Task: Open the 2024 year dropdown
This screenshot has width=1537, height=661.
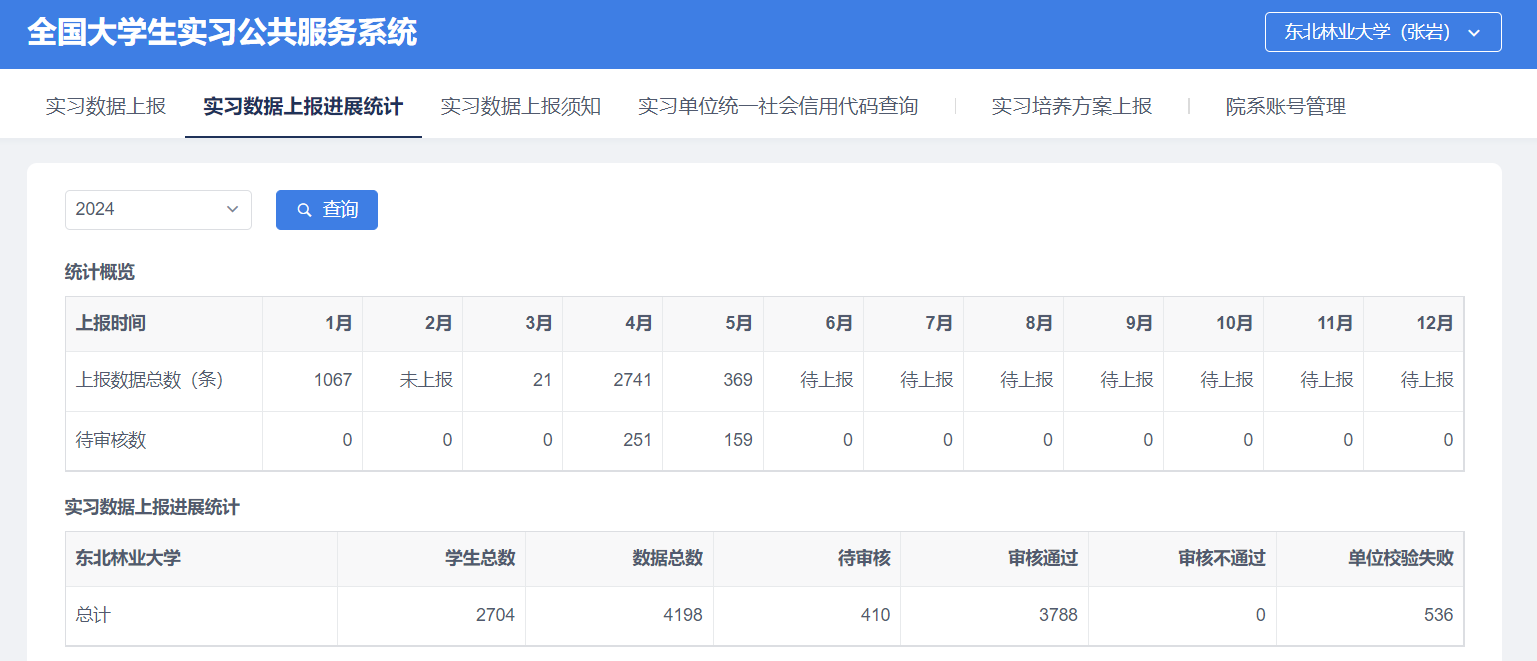Action: point(158,210)
